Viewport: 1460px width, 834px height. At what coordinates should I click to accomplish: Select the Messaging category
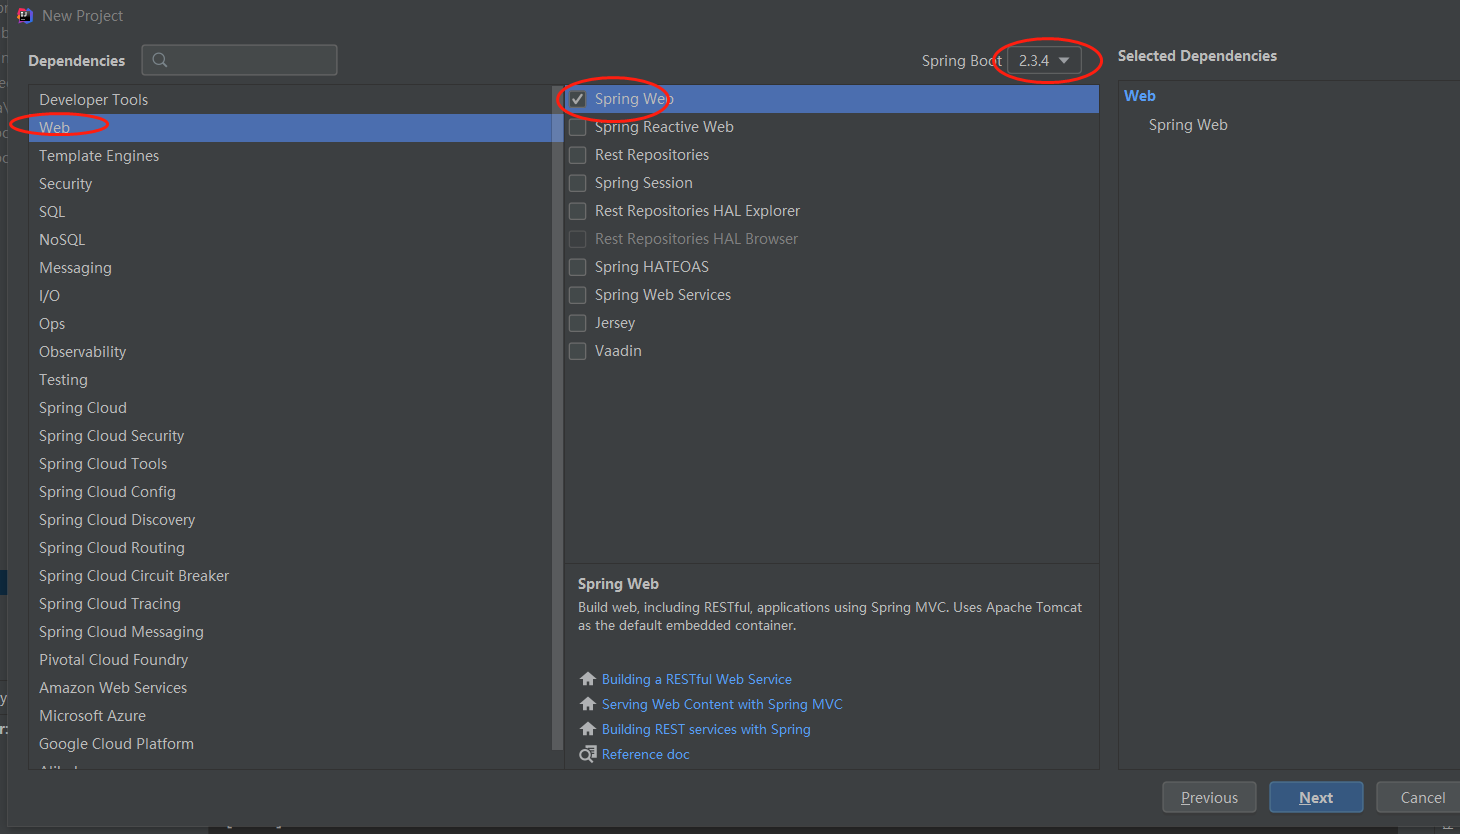pos(290,268)
